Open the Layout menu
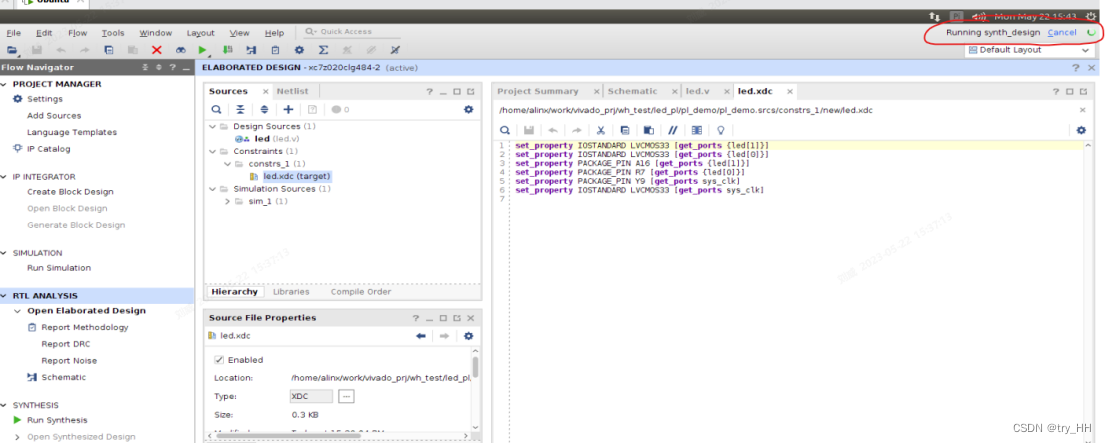 [x=200, y=33]
